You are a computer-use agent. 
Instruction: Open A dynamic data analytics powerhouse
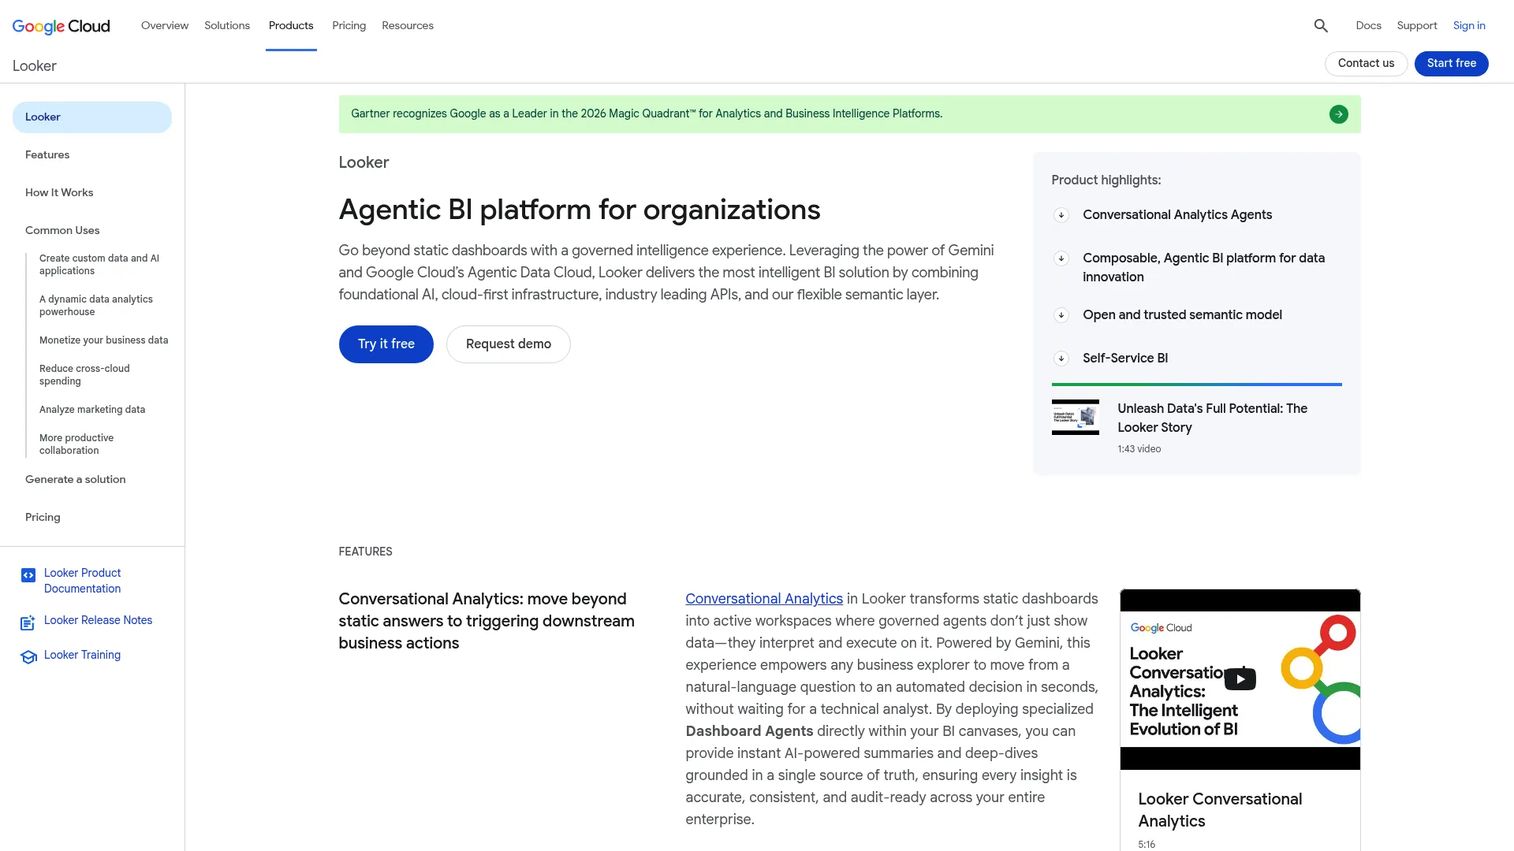(96, 306)
